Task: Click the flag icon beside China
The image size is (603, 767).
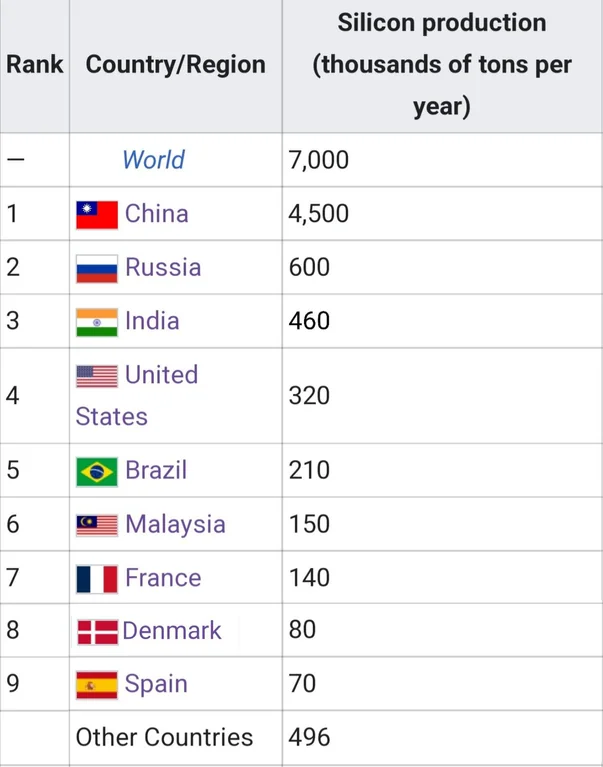Action: pyautogui.click(x=97, y=214)
